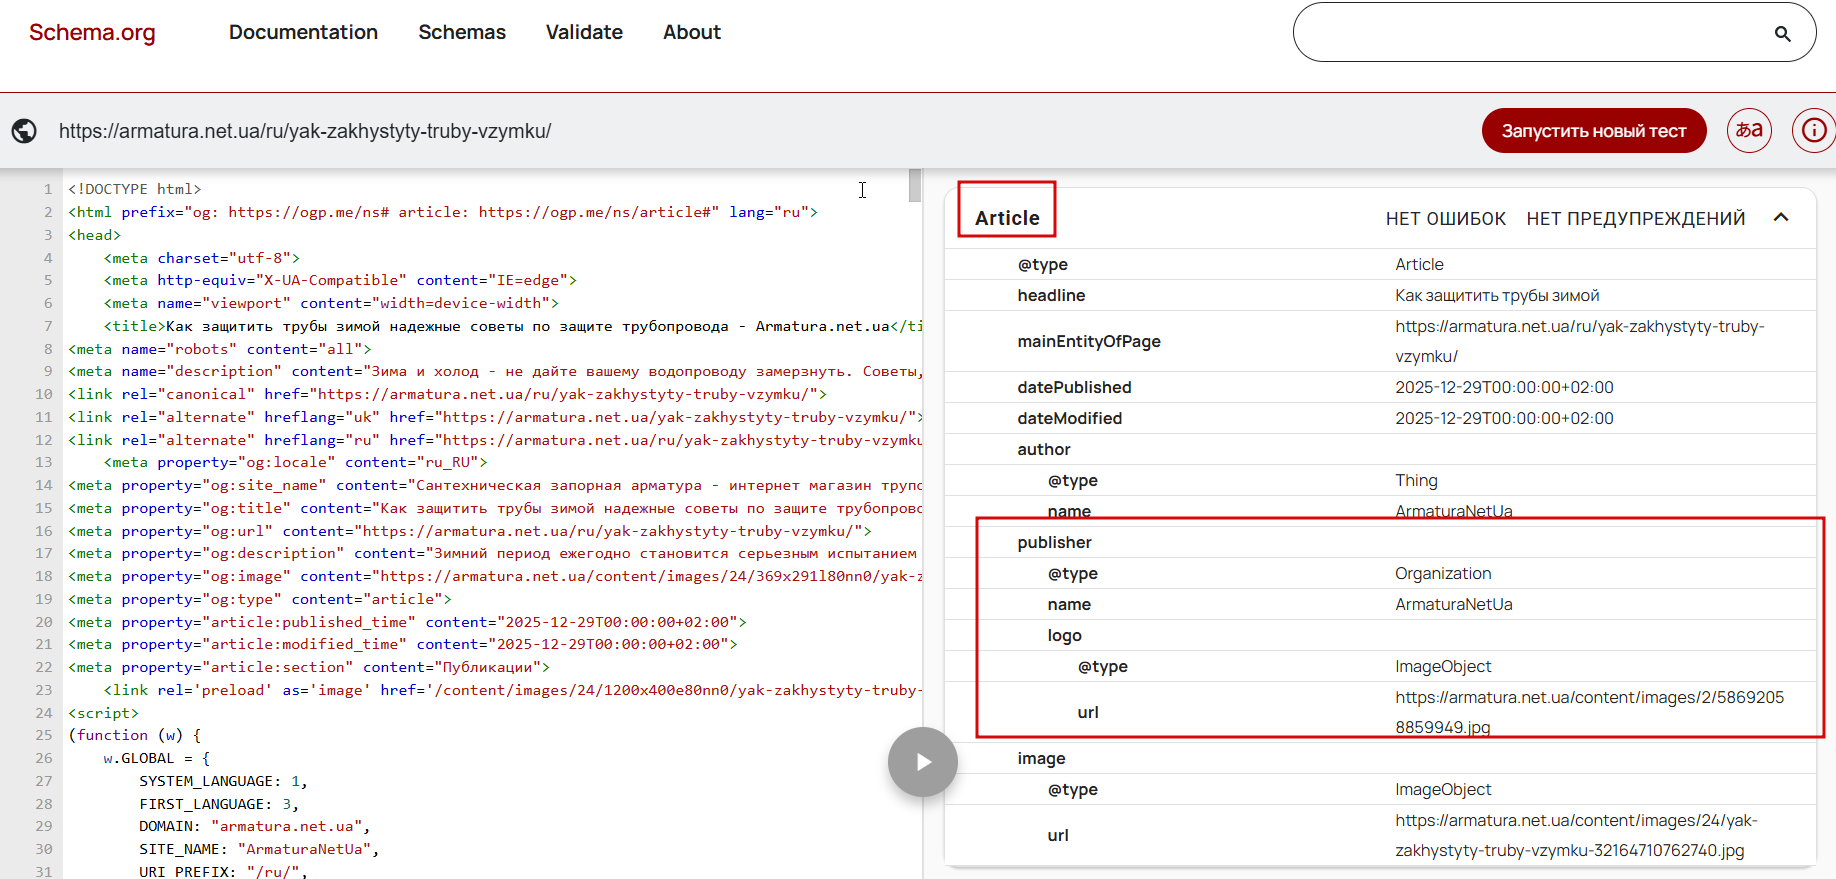1836x879 pixels.
Task: Click the article:section meta line
Action: pos(309,667)
